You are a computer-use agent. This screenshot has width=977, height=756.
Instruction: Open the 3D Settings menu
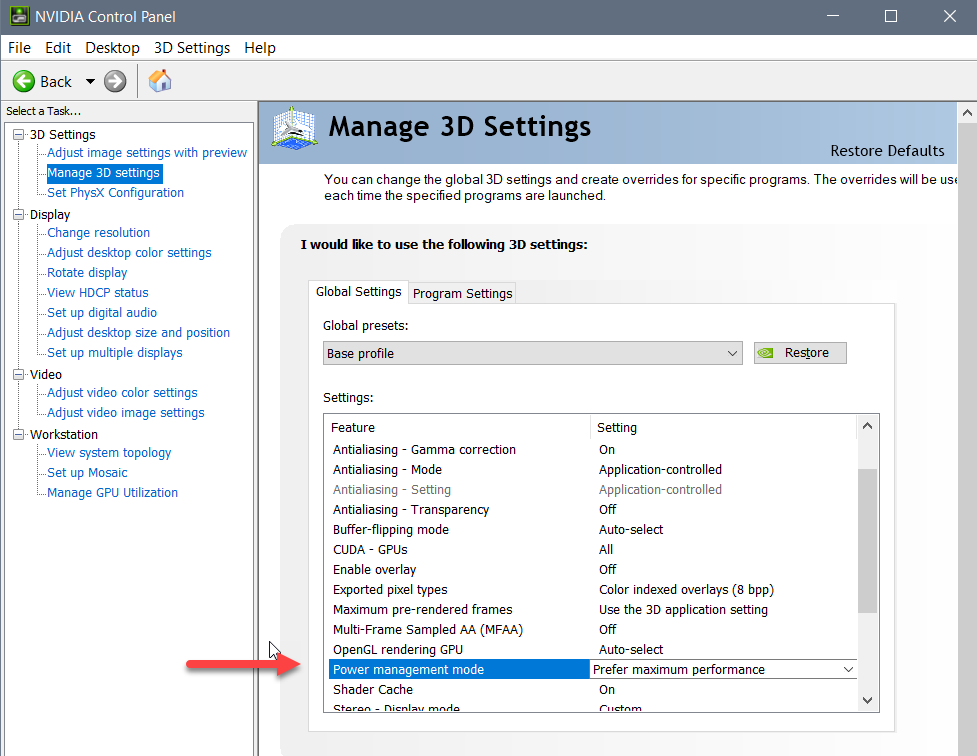pyautogui.click(x=192, y=48)
